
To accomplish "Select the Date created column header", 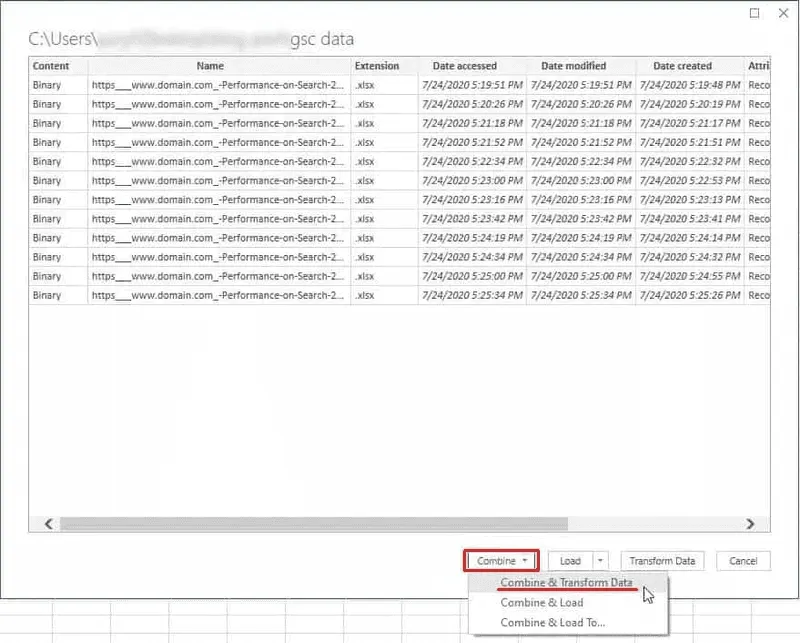I will coord(682,66).
